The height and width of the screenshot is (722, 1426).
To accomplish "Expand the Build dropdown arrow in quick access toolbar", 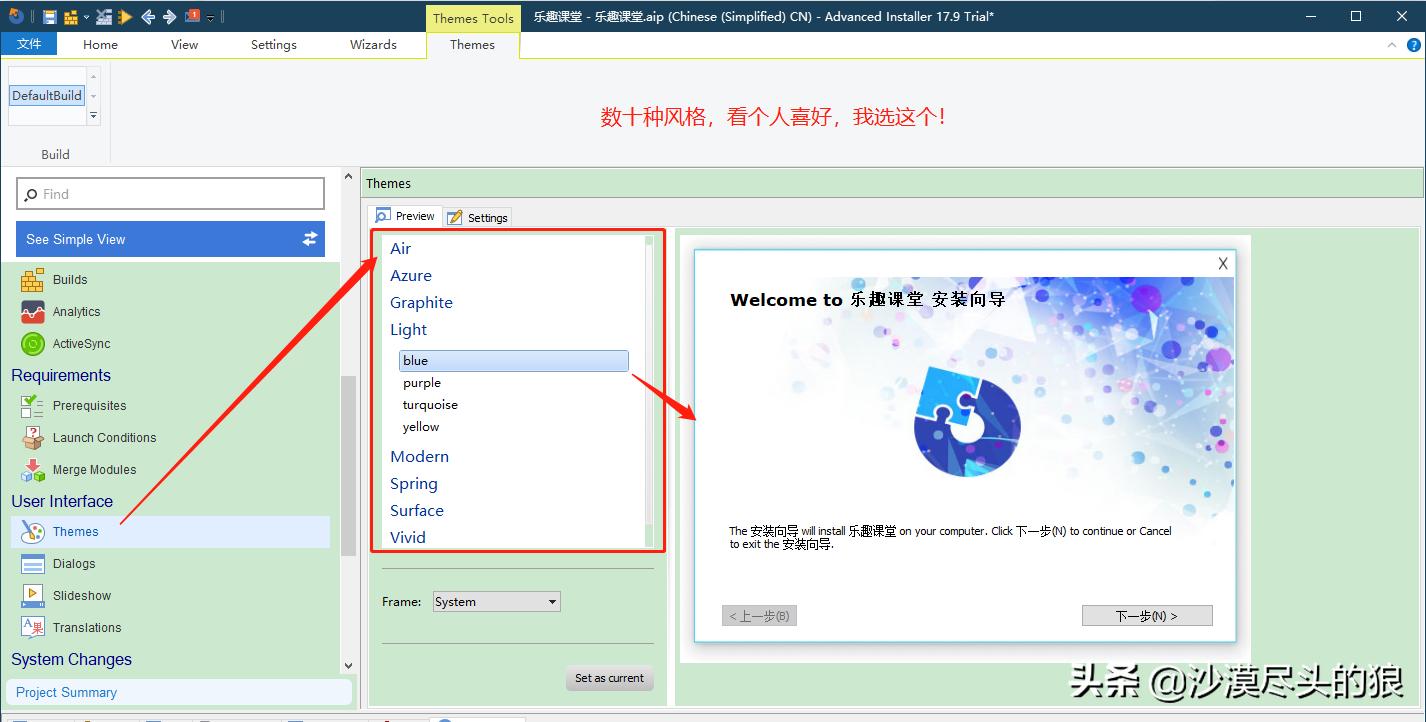I will coord(86,17).
